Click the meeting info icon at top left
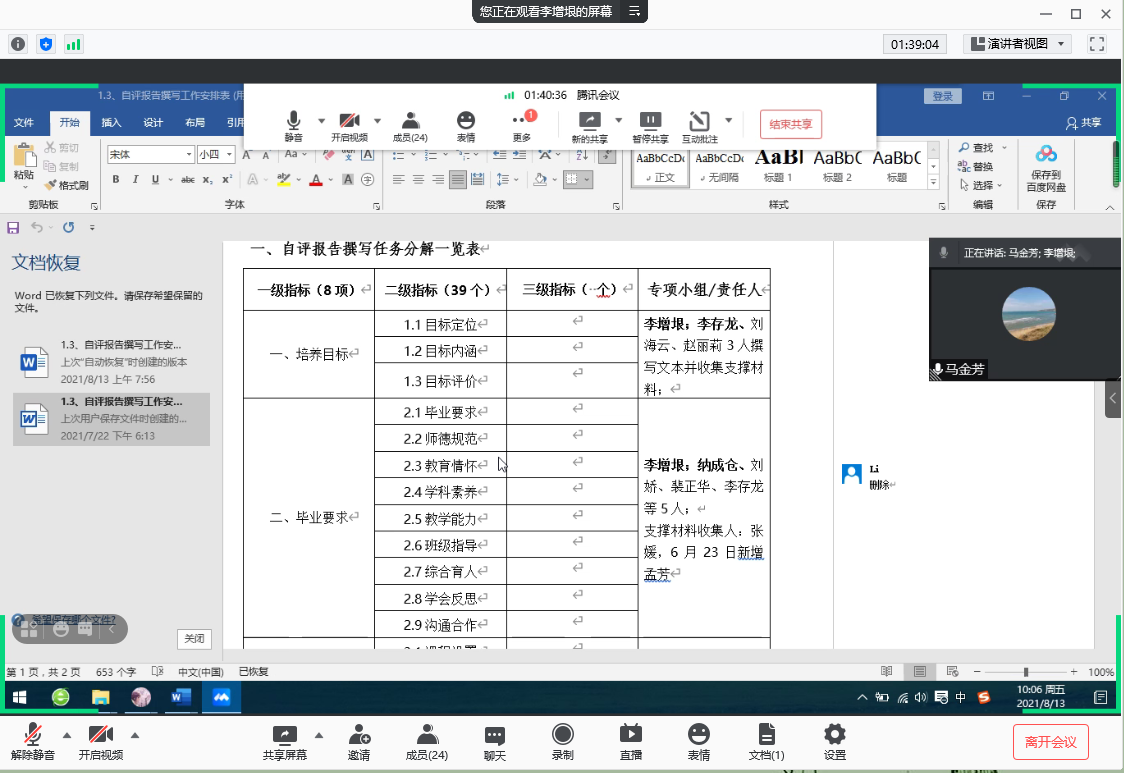1124x773 pixels. pos(18,44)
